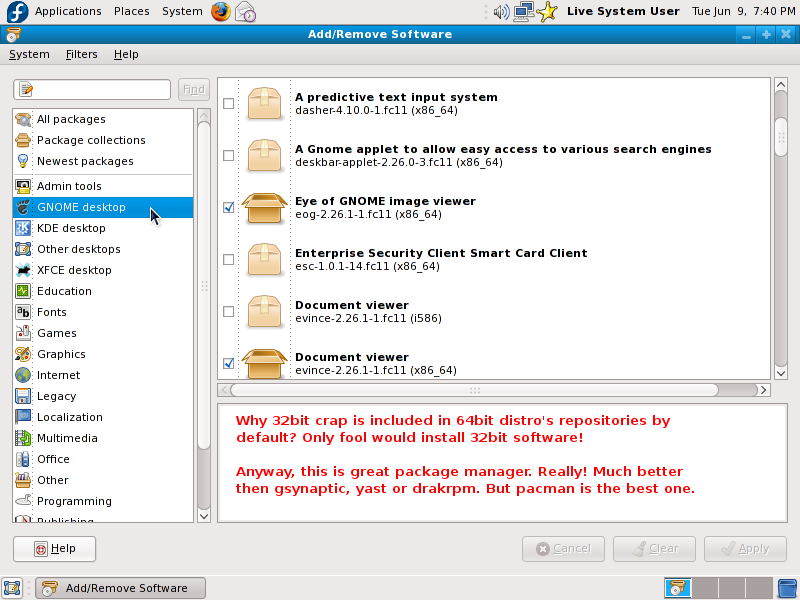Click the category list vertical scrollbar thumb
Viewport: 800px width, 600px height.
click(204, 286)
